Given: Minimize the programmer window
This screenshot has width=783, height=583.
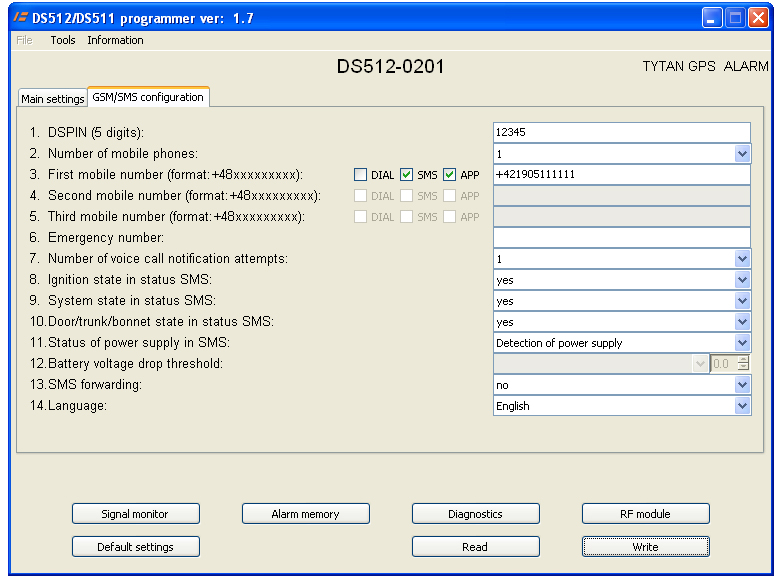Looking at the screenshot, I should click(x=712, y=18).
